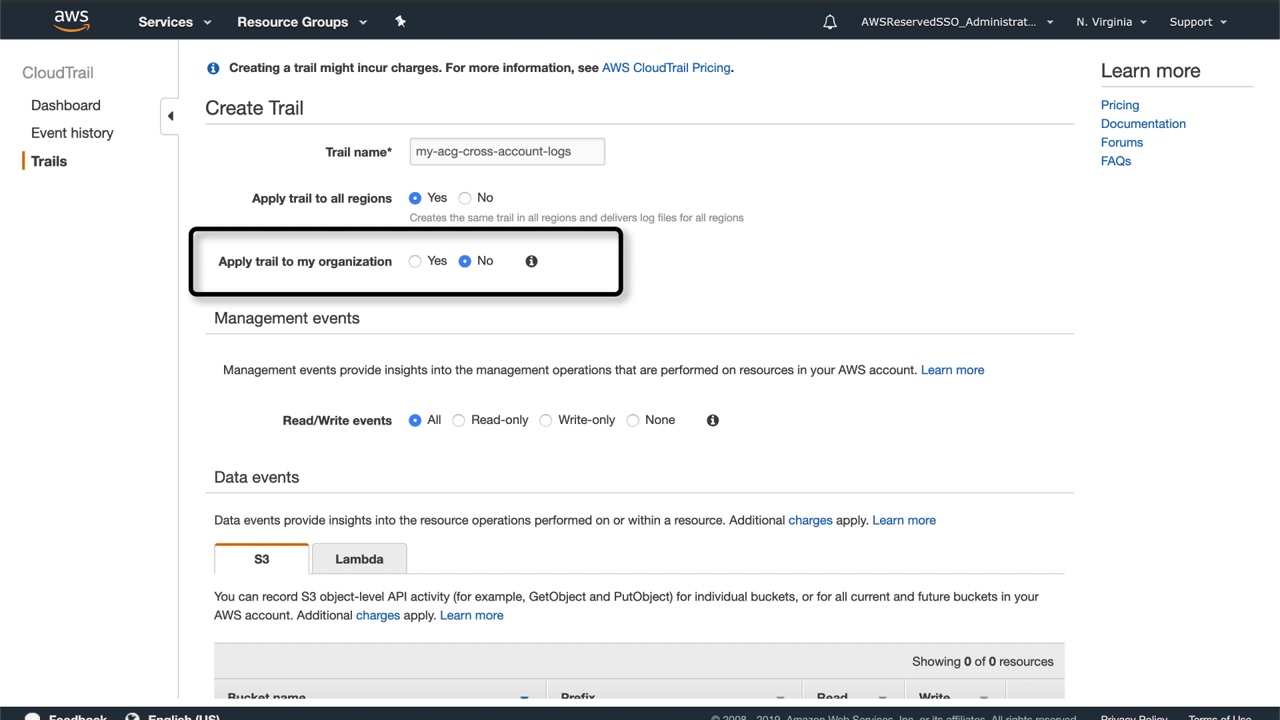Click the AWS logo home icon
This screenshot has width=1280, height=720.
click(x=72, y=21)
